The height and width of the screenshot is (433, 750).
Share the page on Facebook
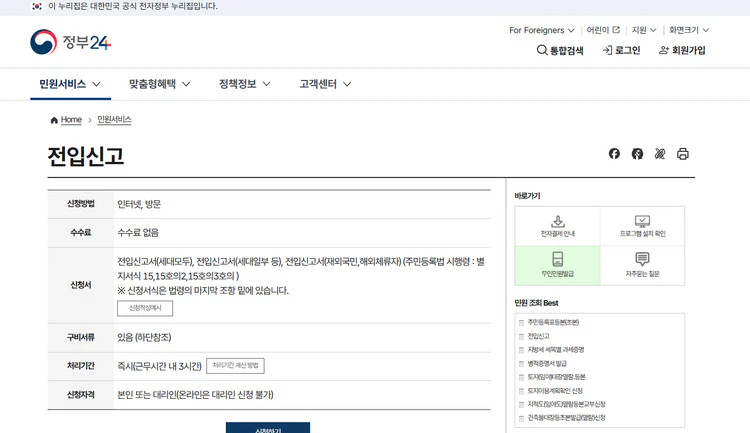pos(614,154)
